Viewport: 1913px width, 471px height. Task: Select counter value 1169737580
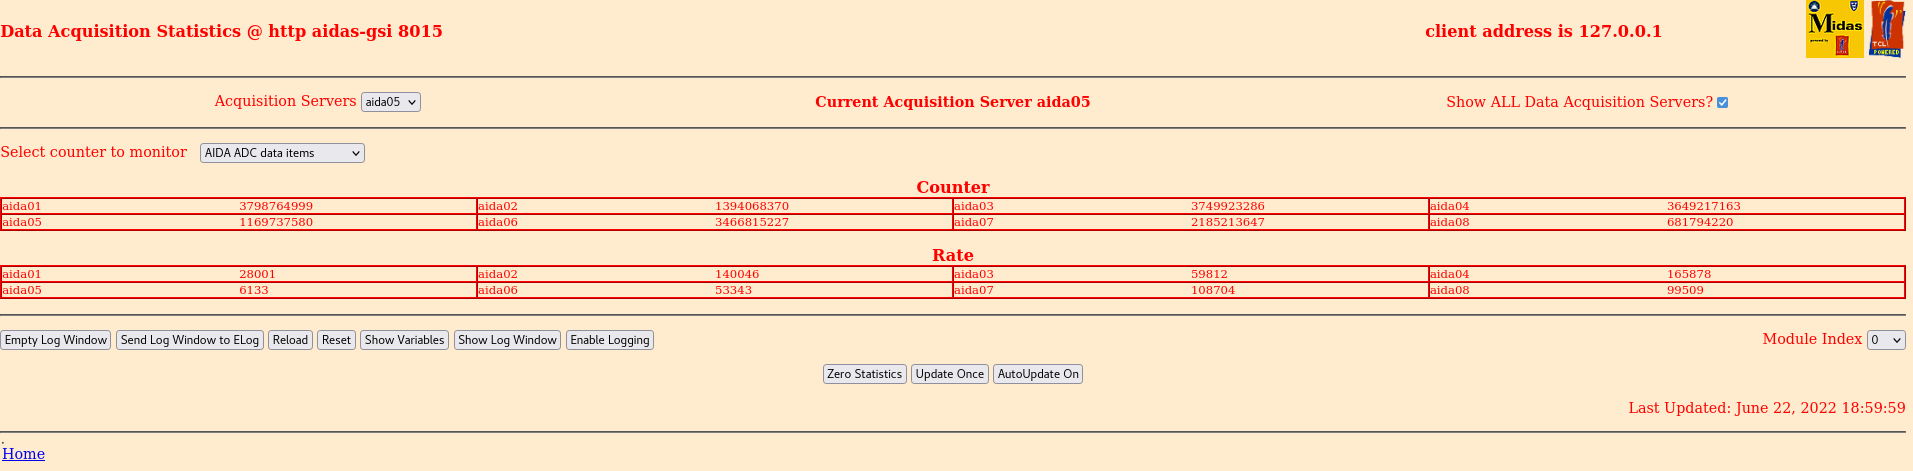pyautogui.click(x=276, y=222)
